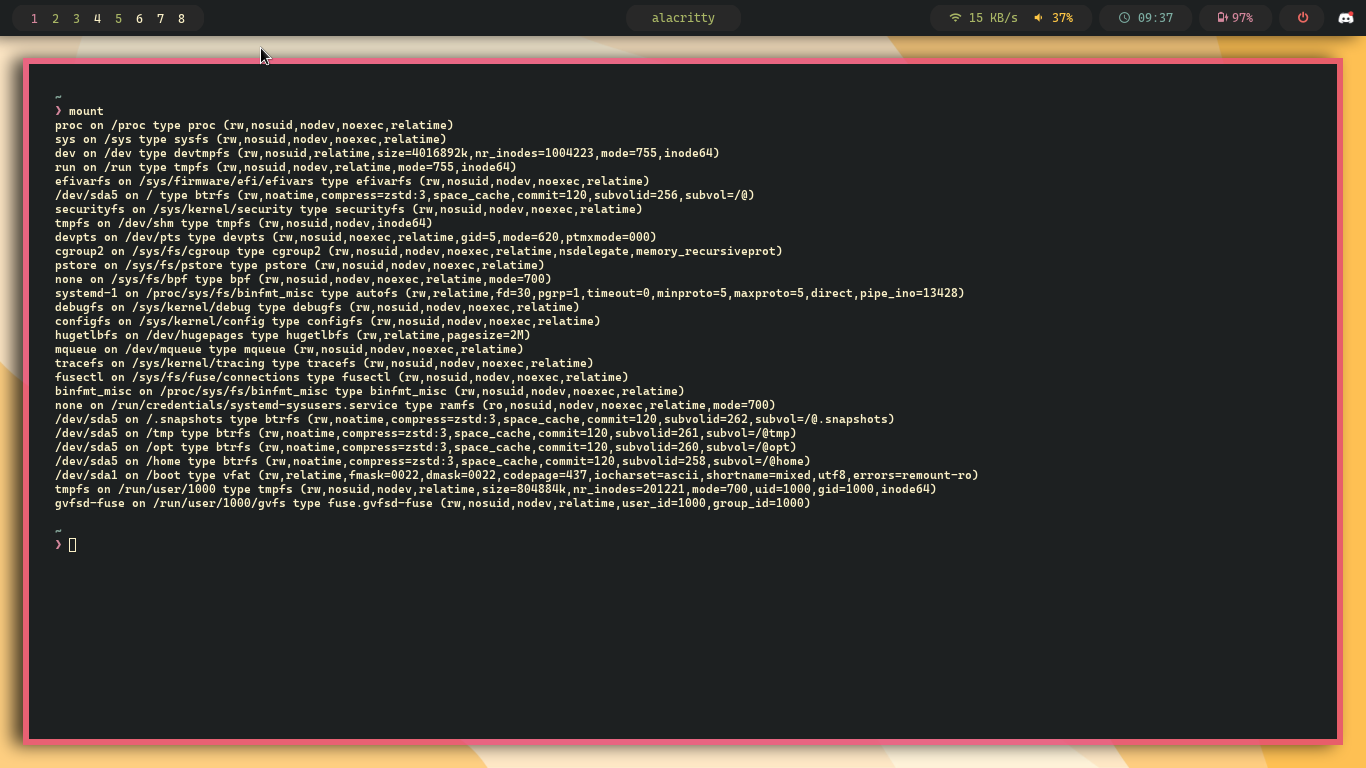This screenshot has width=1366, height=768.
Task: Click the 97% battery level text
Action: pos(1242,18)
